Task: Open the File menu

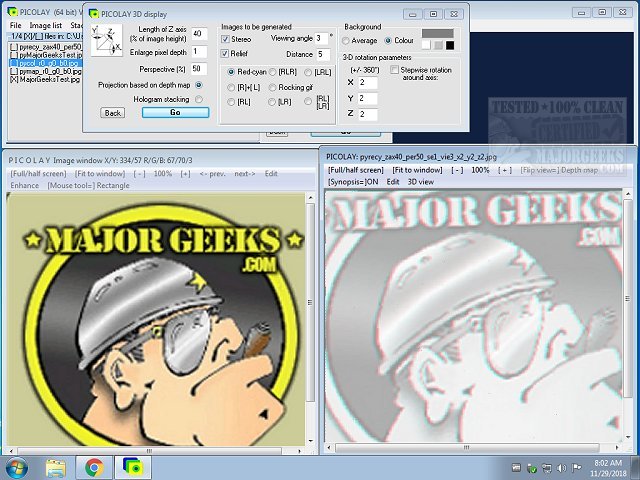Action: pos(16,25)
